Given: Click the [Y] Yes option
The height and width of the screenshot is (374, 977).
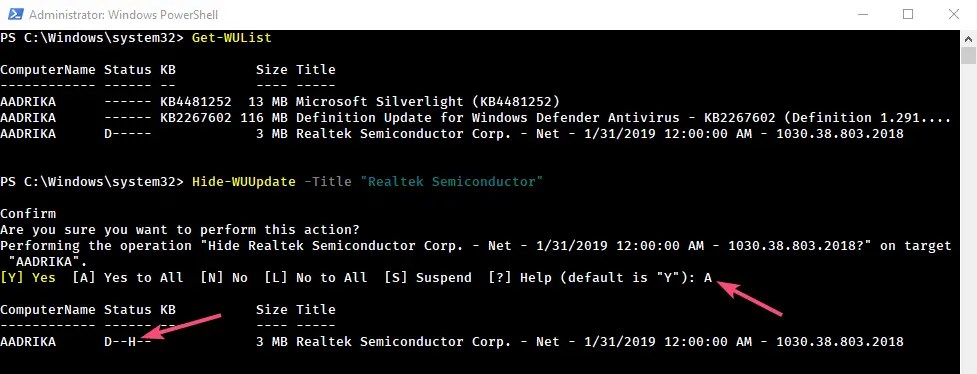Looking at the screenshot, I should click(28, 278).
